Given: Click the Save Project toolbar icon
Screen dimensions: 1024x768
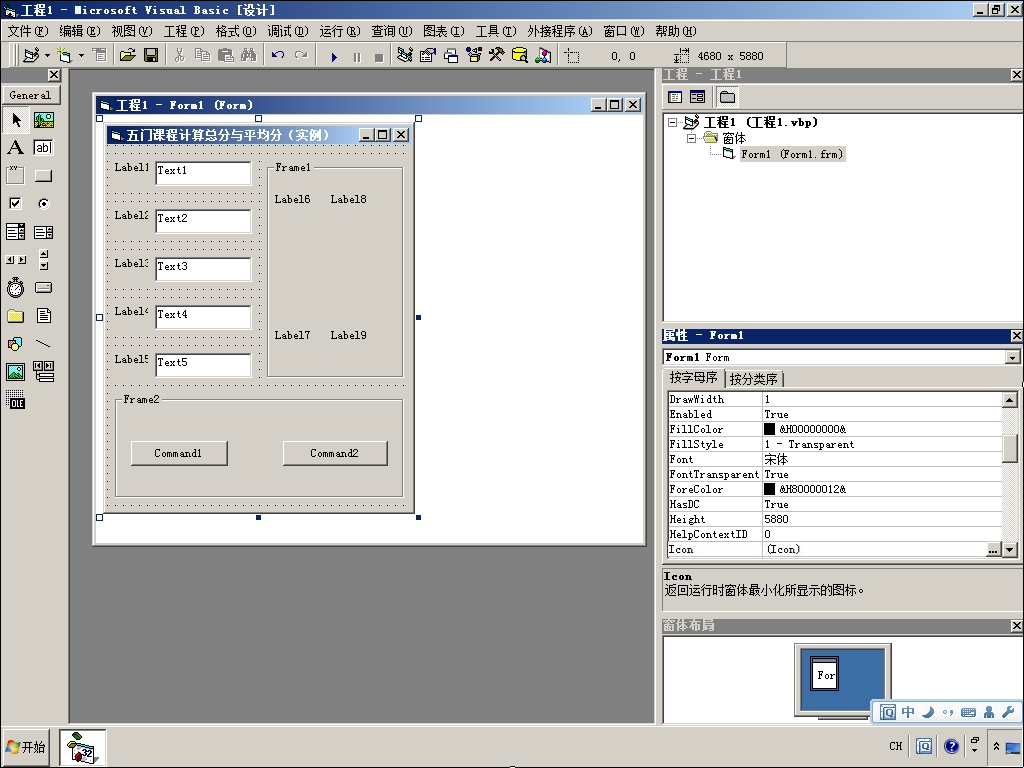Looking at the screenshot, I should (151, 56).
